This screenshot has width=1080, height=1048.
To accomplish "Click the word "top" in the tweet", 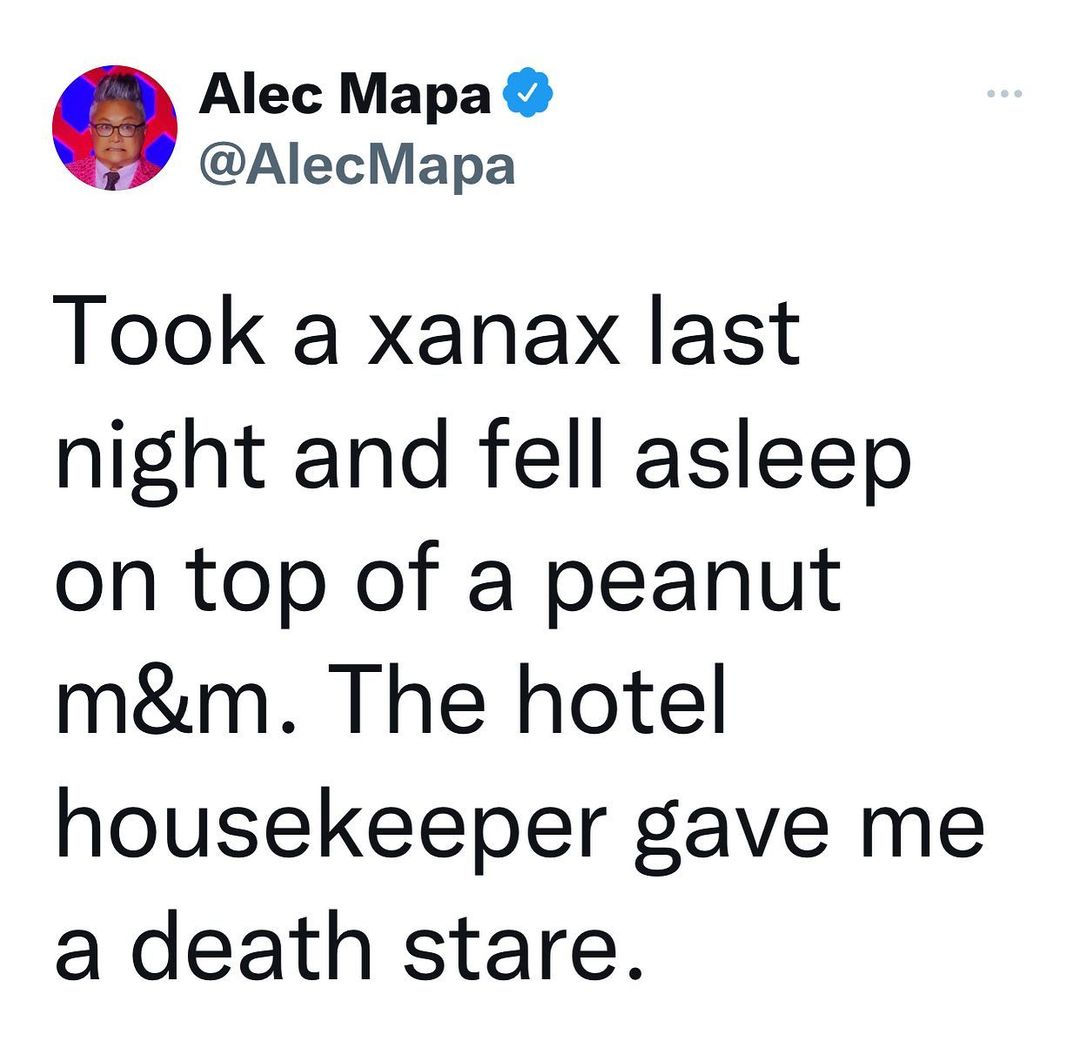I will click(x=233, y=585).
